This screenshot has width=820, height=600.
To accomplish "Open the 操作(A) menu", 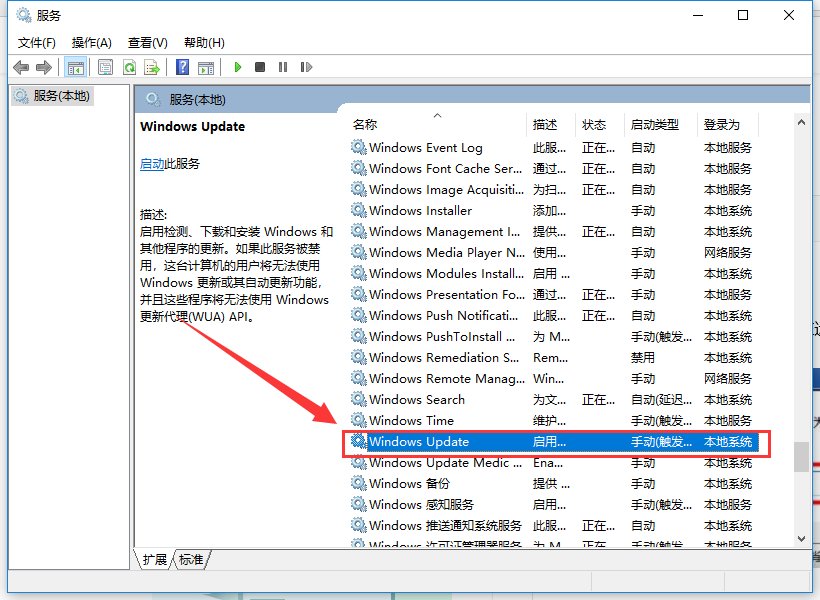I will [91, 42].
